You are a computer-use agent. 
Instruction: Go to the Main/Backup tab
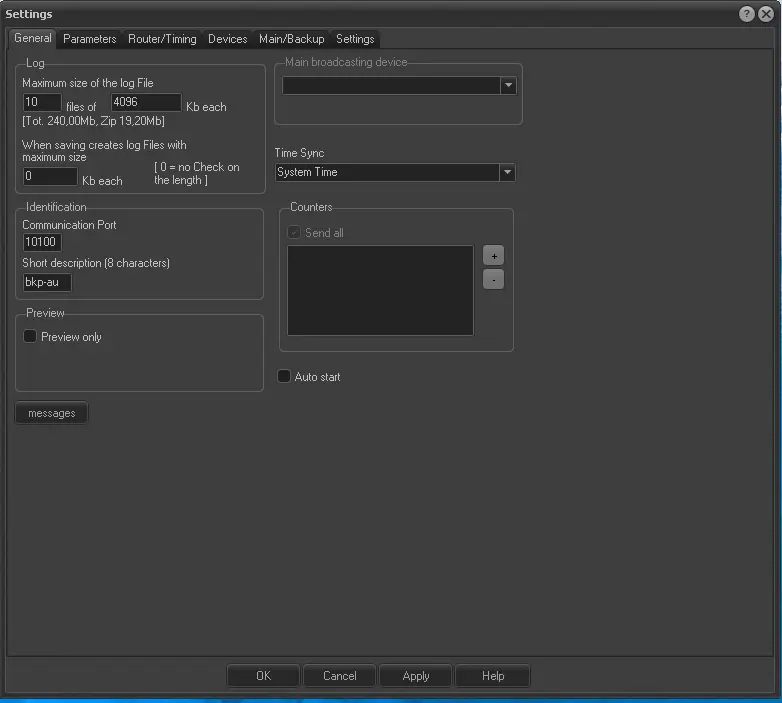291,39
